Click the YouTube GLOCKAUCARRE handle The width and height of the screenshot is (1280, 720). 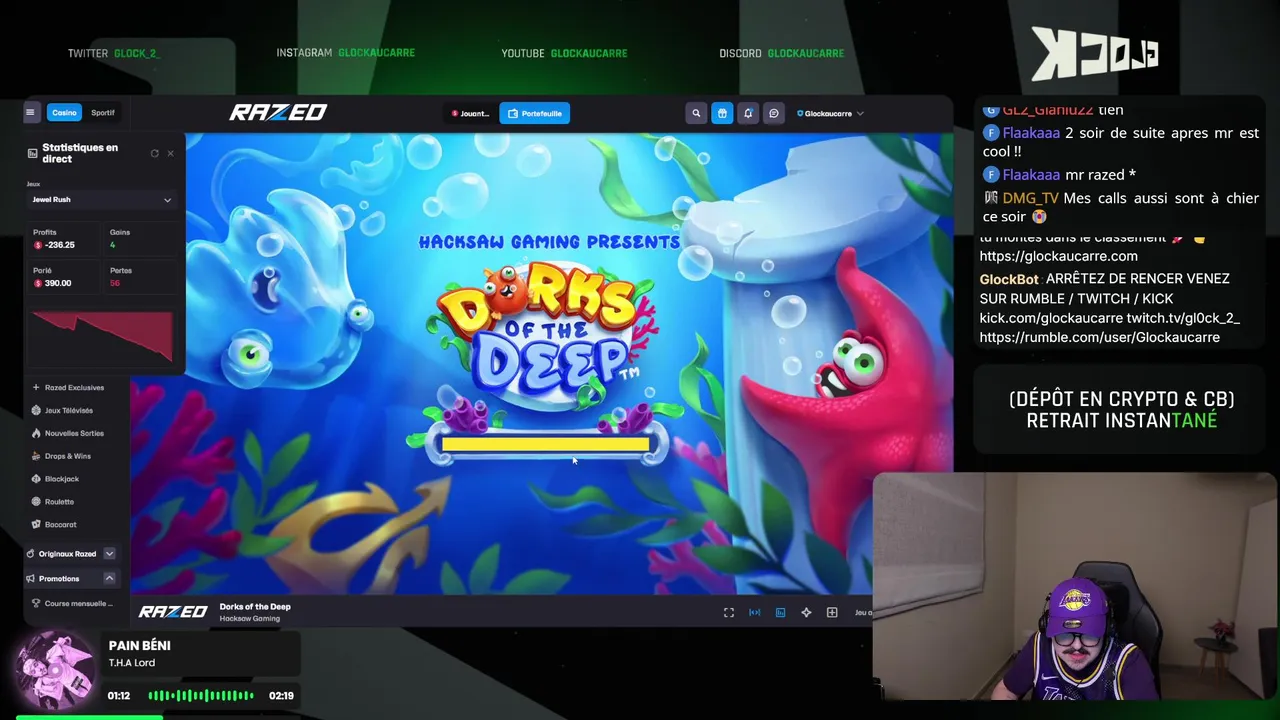coord(589,54)
